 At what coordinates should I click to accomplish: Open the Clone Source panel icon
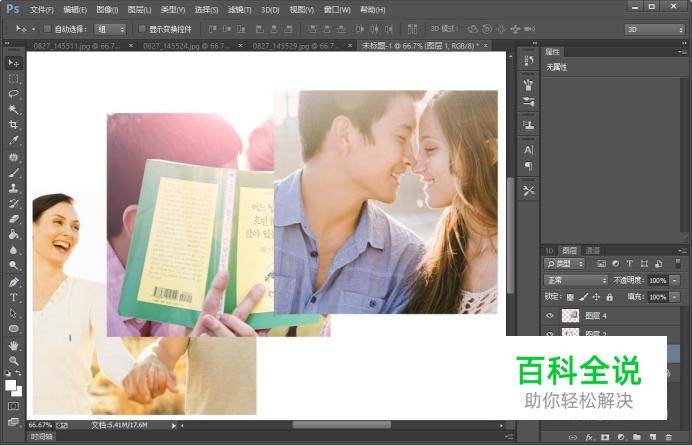coord(528,125)
